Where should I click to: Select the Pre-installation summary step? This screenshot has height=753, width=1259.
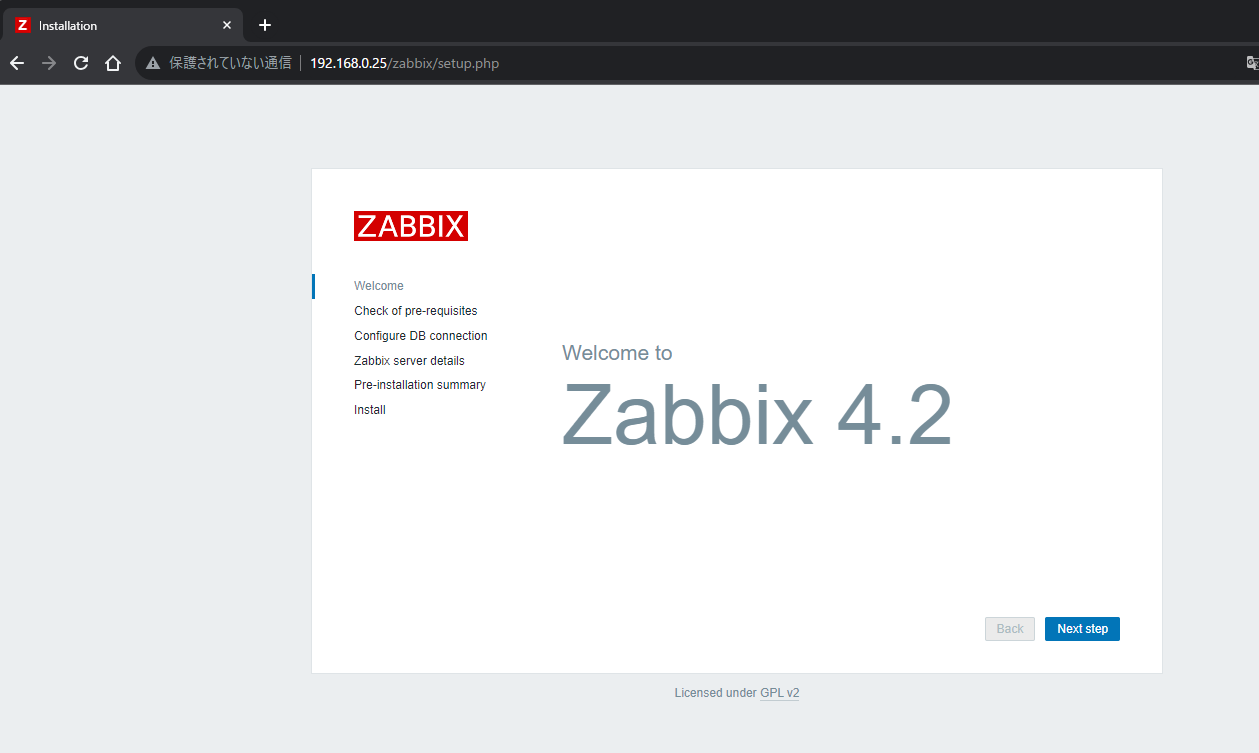(x=419, y=384)
